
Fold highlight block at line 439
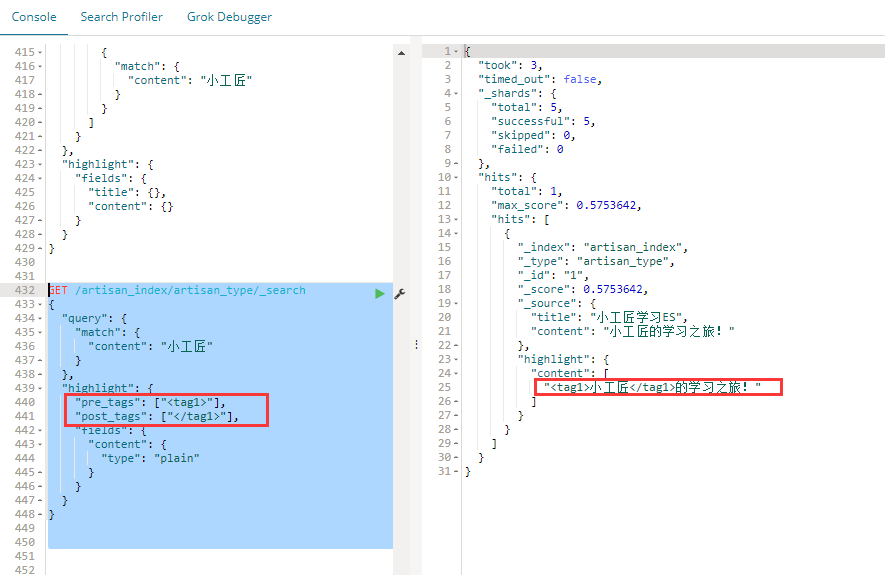pyautogui.click(x=40, y=388)
